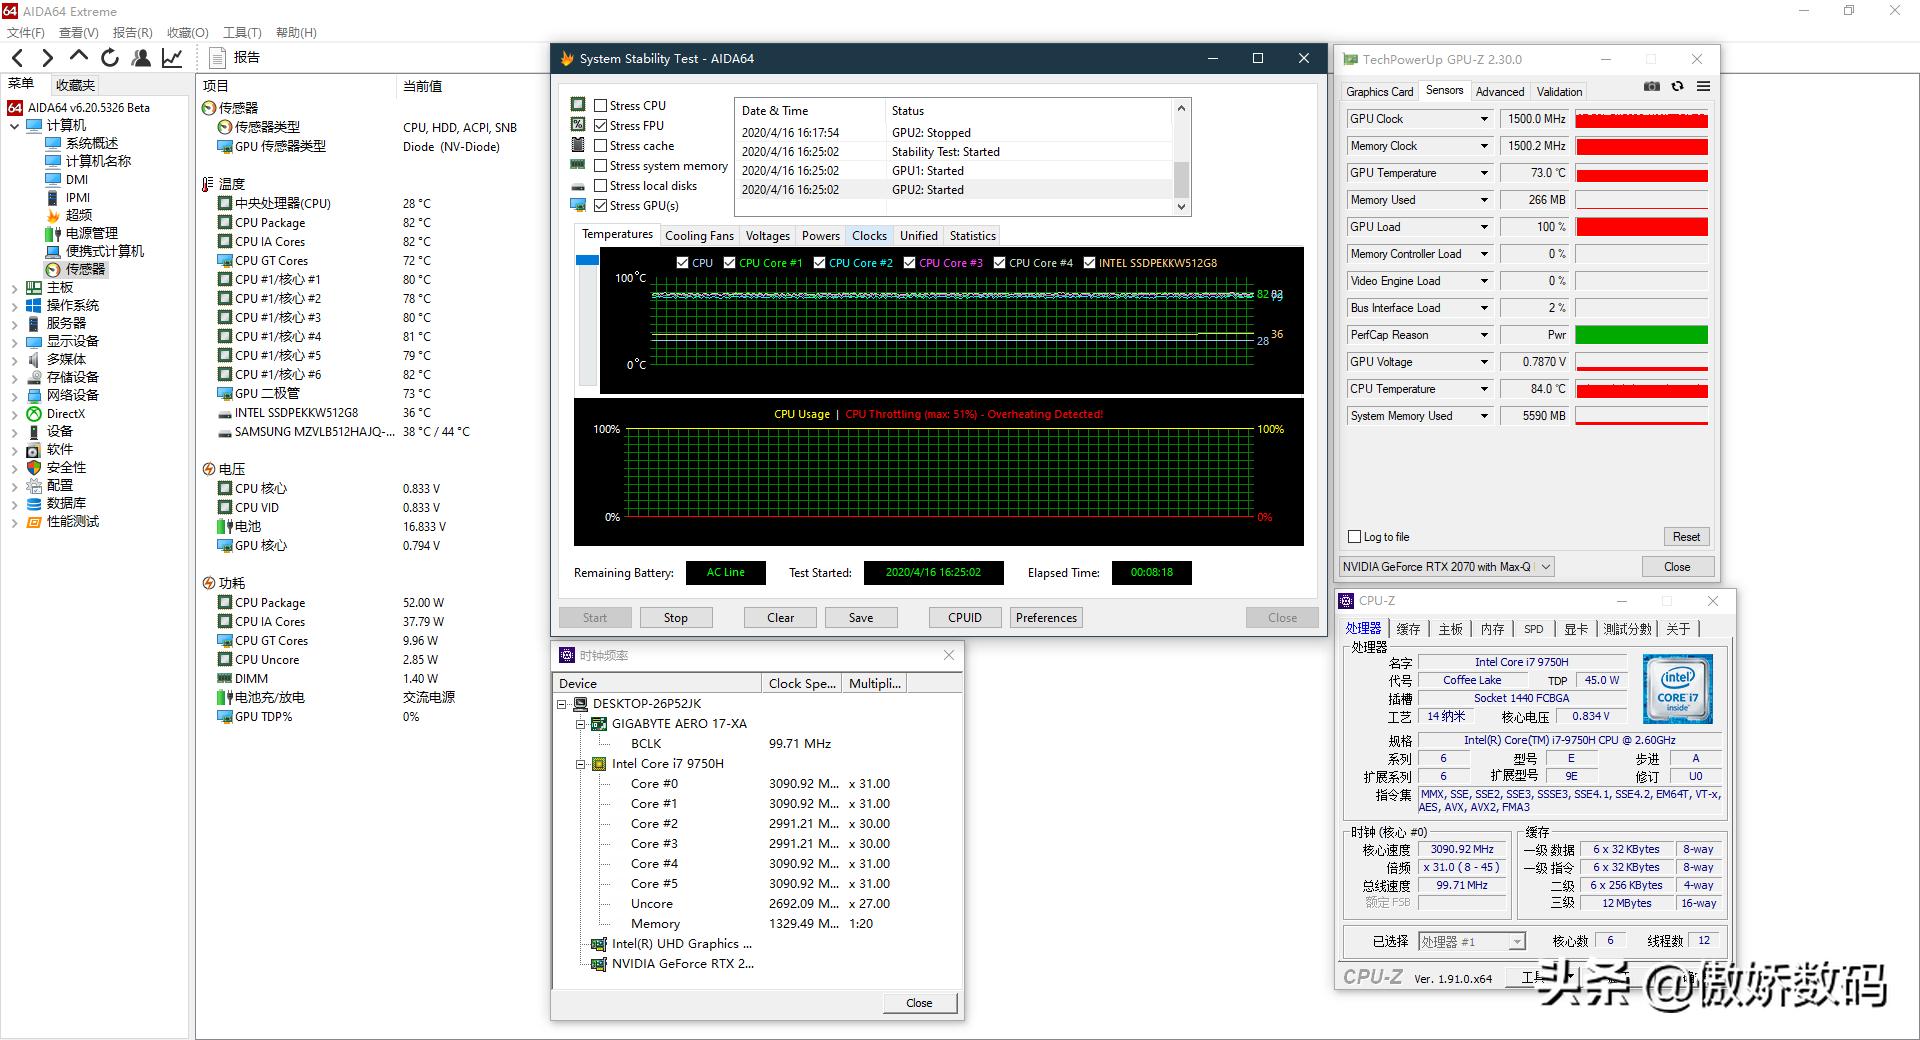Screen dimensions: 1920x1040
Task: Click the back navigation arrow icon
Action: click(x=17, y=58)
